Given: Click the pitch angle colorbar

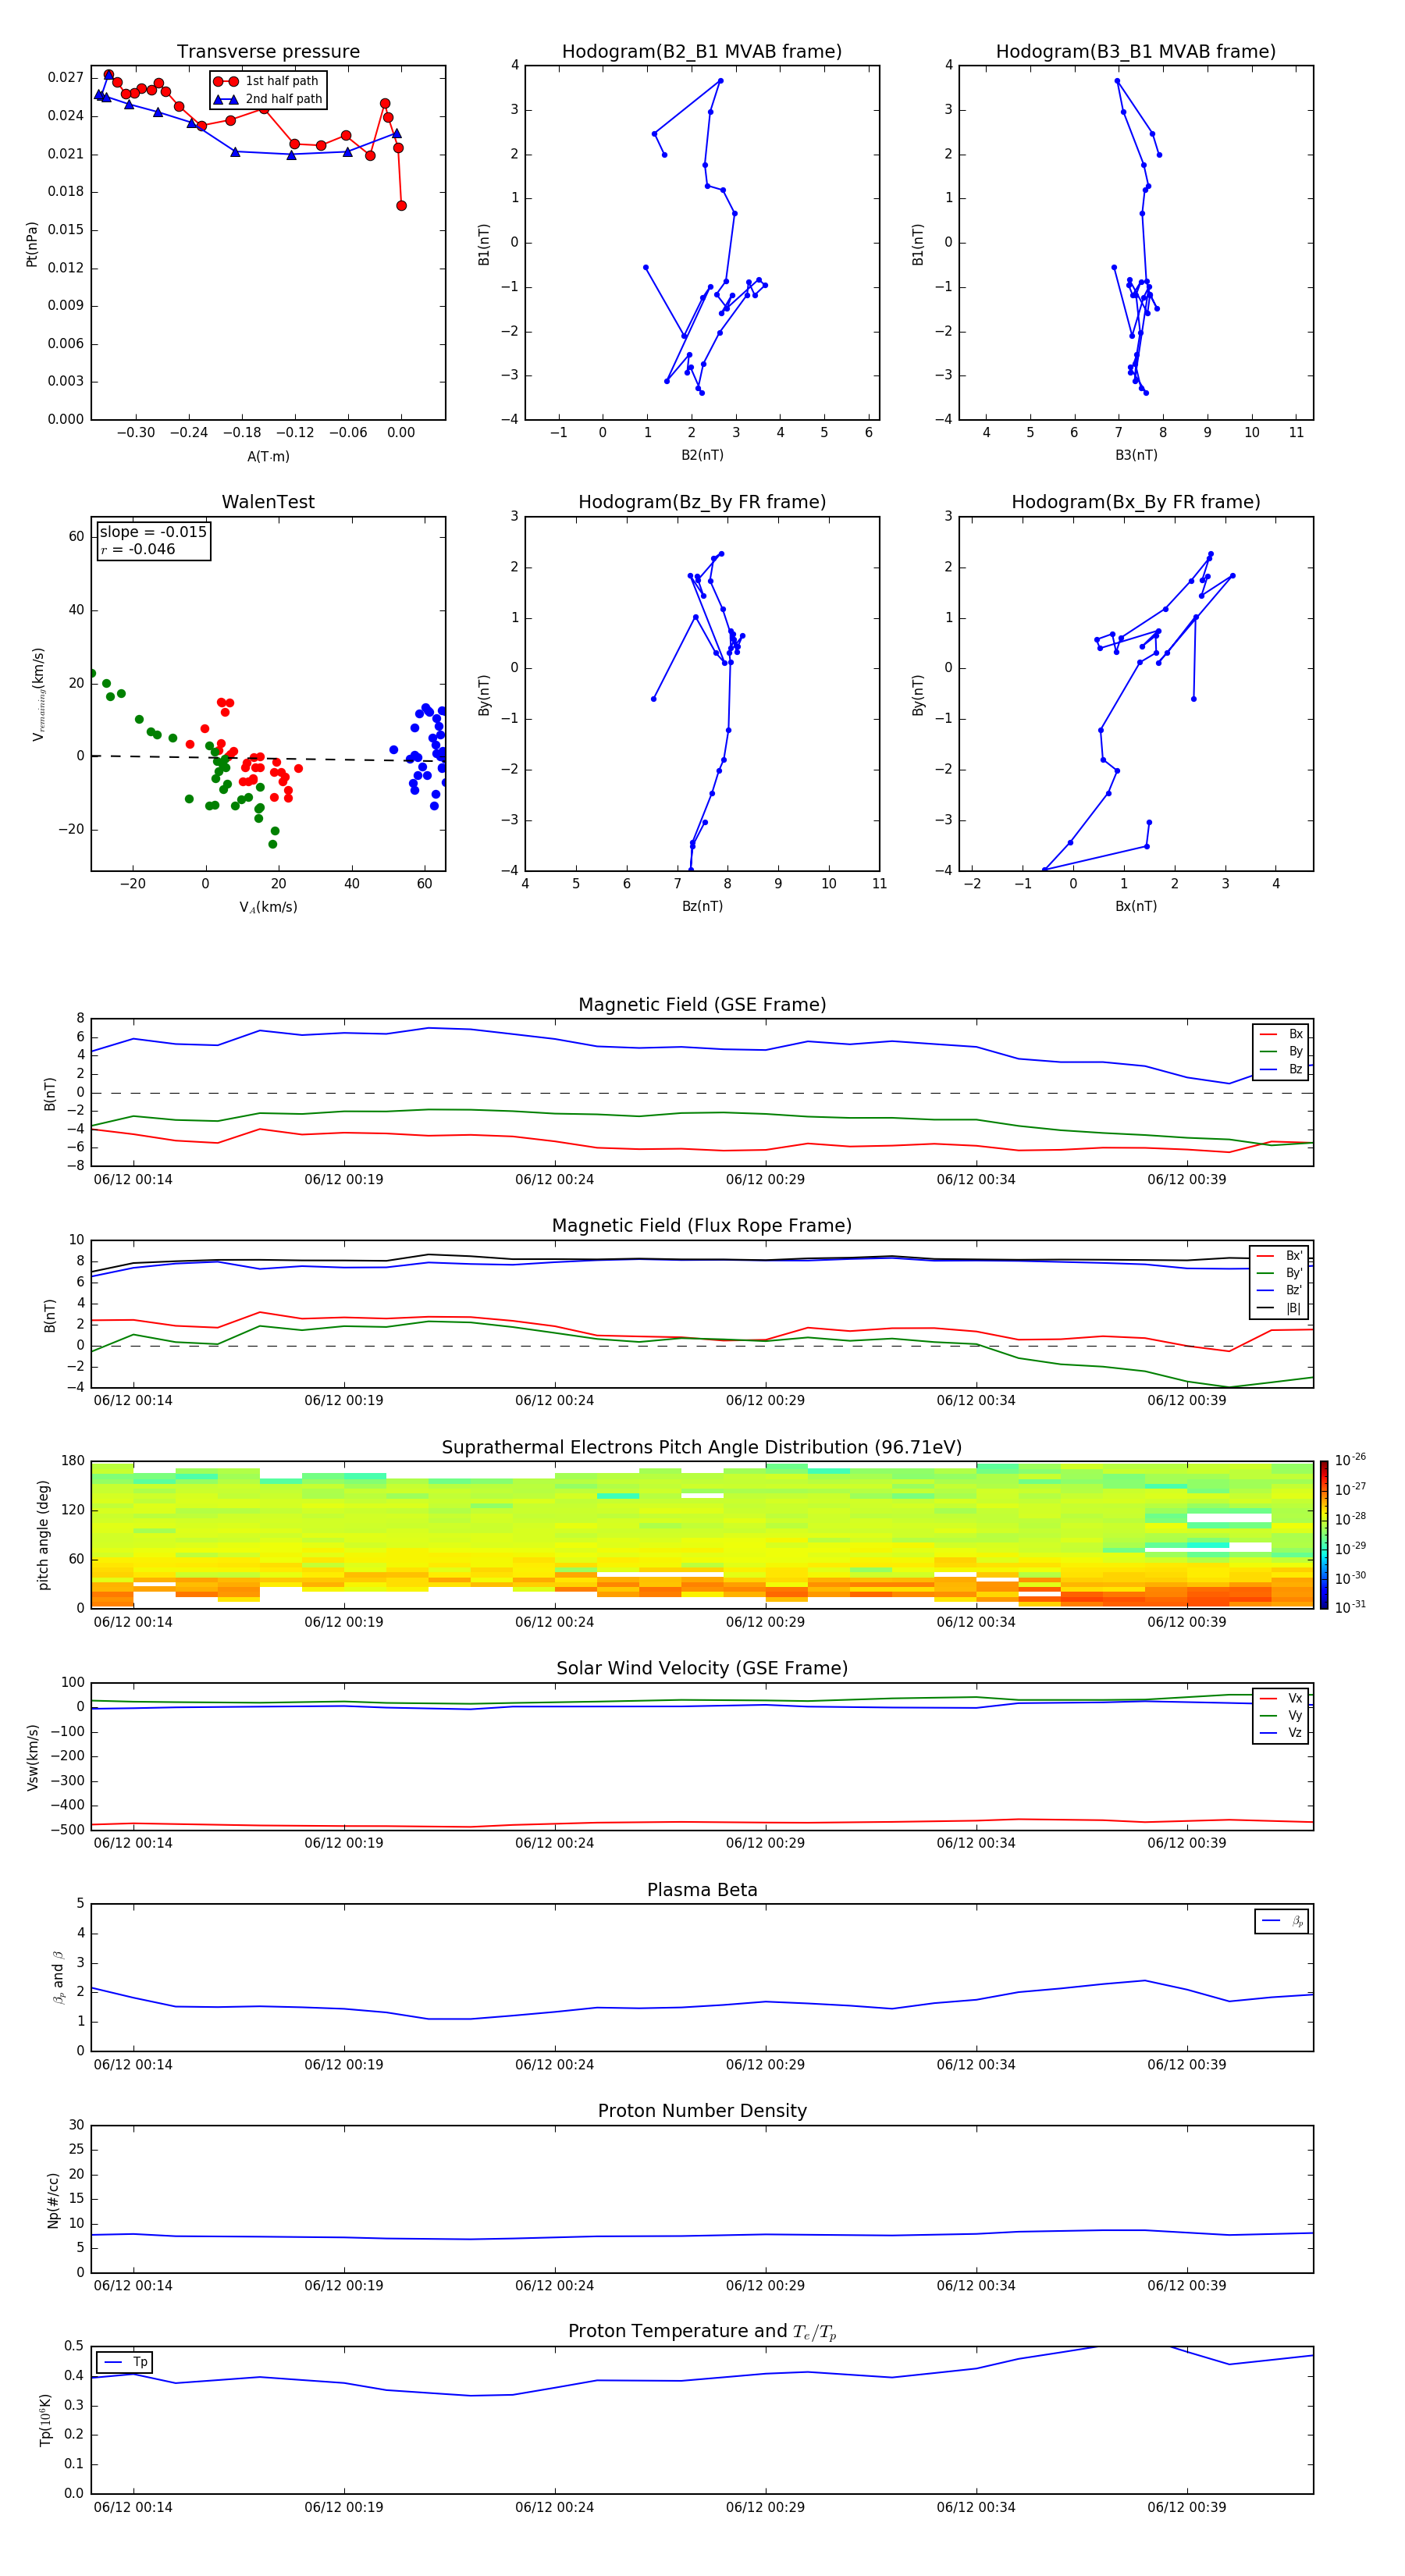Looking at the screenshot, I should [1324, 1534].
